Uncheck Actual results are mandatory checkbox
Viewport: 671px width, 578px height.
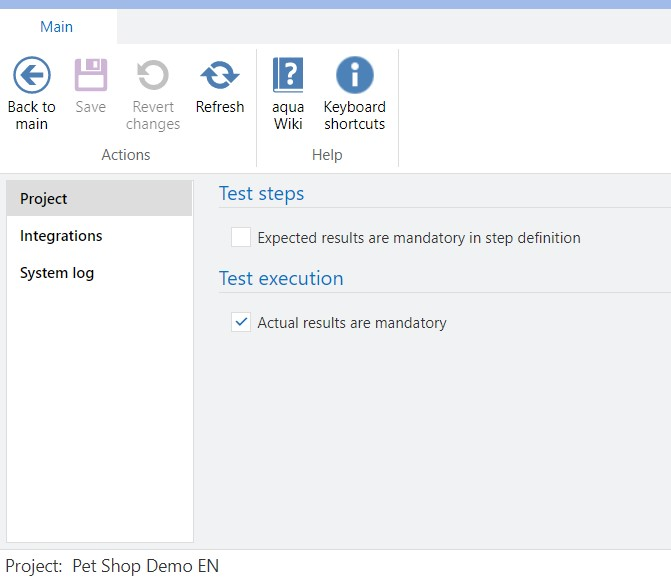pyautogui.click(x=241, y=323)
